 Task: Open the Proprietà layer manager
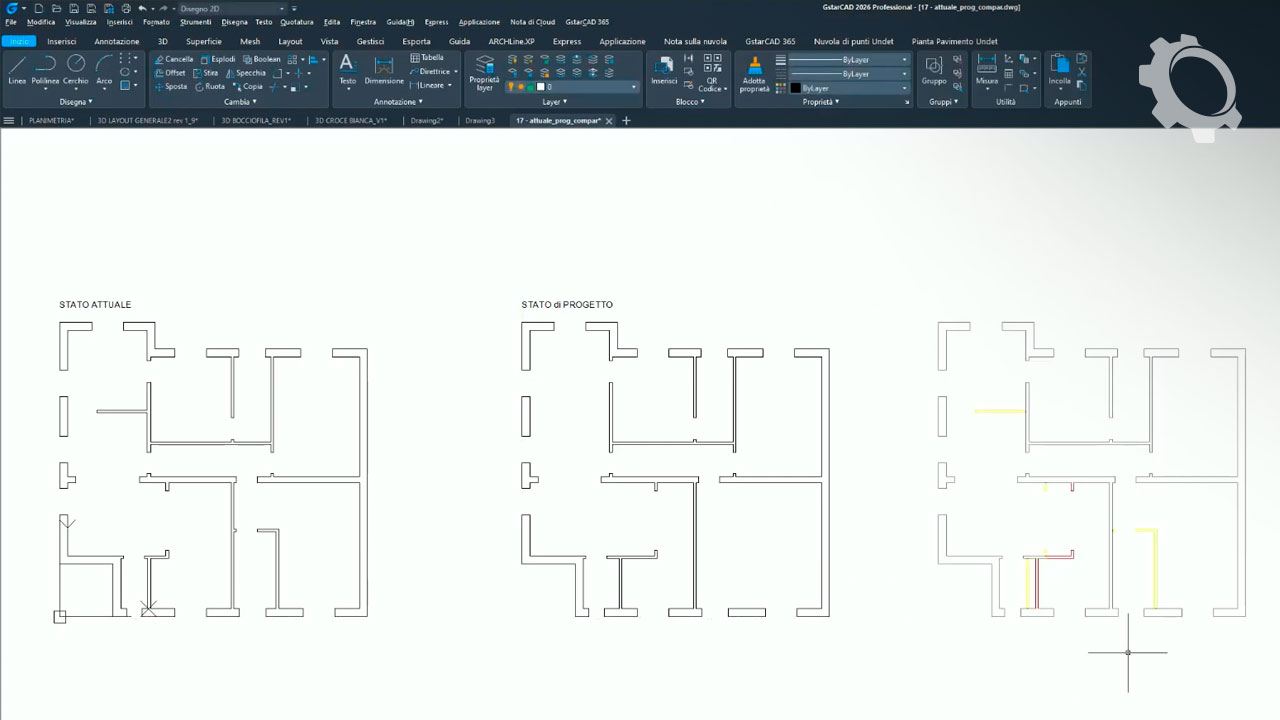[x=484, y=72]
